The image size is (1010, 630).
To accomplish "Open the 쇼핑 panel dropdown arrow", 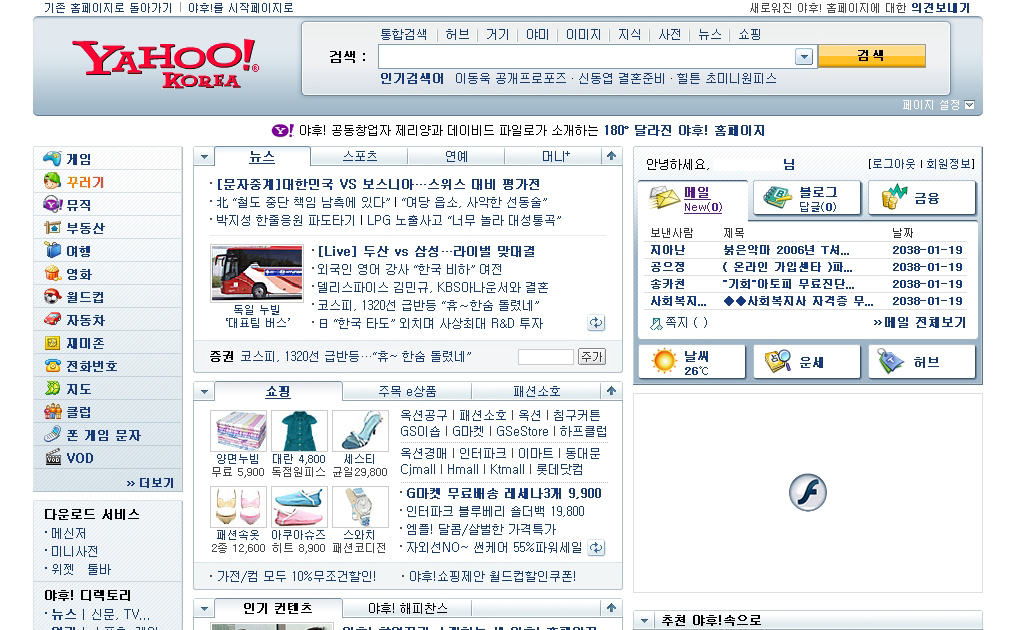I will click(x=204, y=392).
